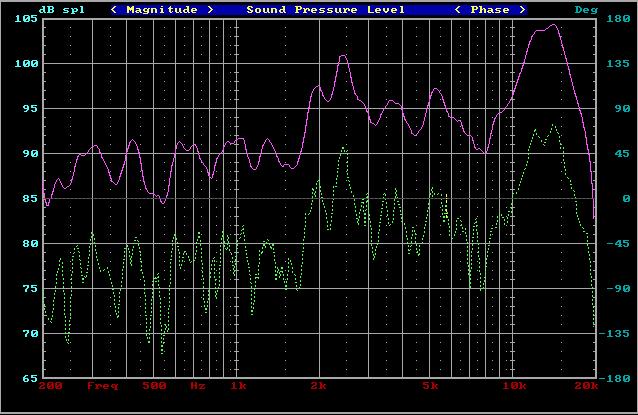Image resolution: width=638 pixels, height=415 pixels.
Task: Select the Magnitude header label
Action: (162, 9)
